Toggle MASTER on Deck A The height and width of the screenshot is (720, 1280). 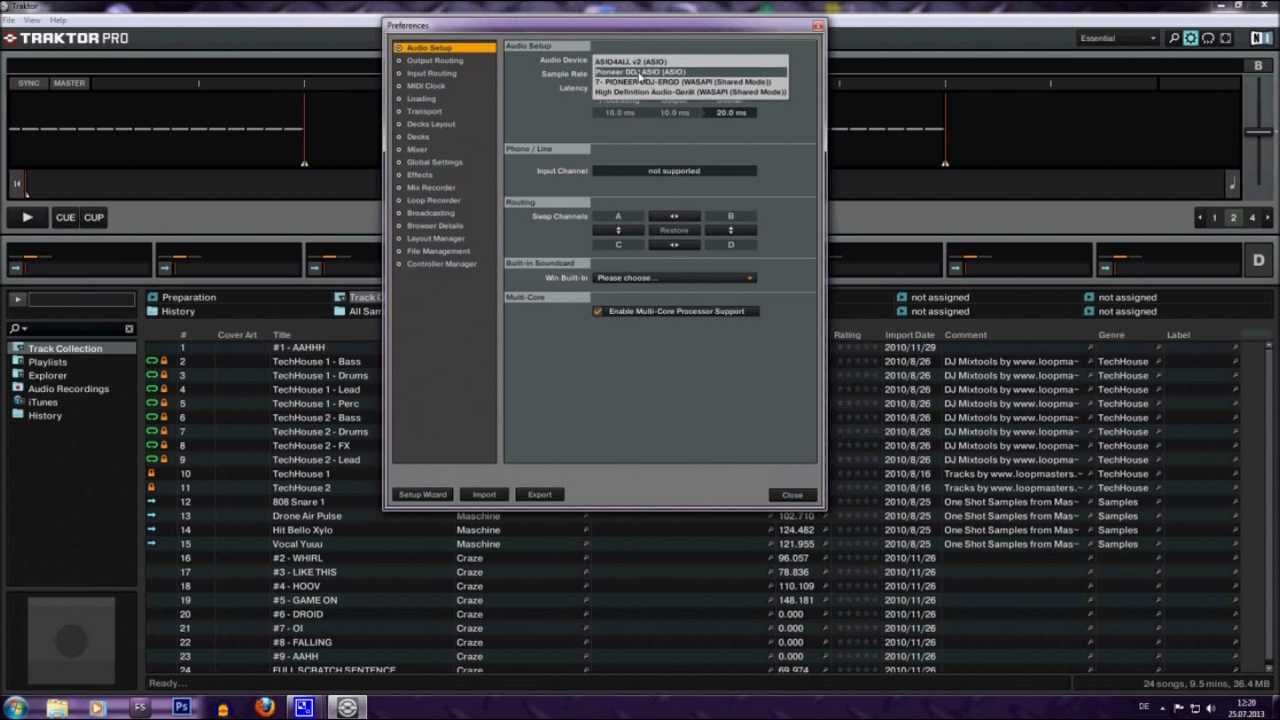click(x=69, y=83)
